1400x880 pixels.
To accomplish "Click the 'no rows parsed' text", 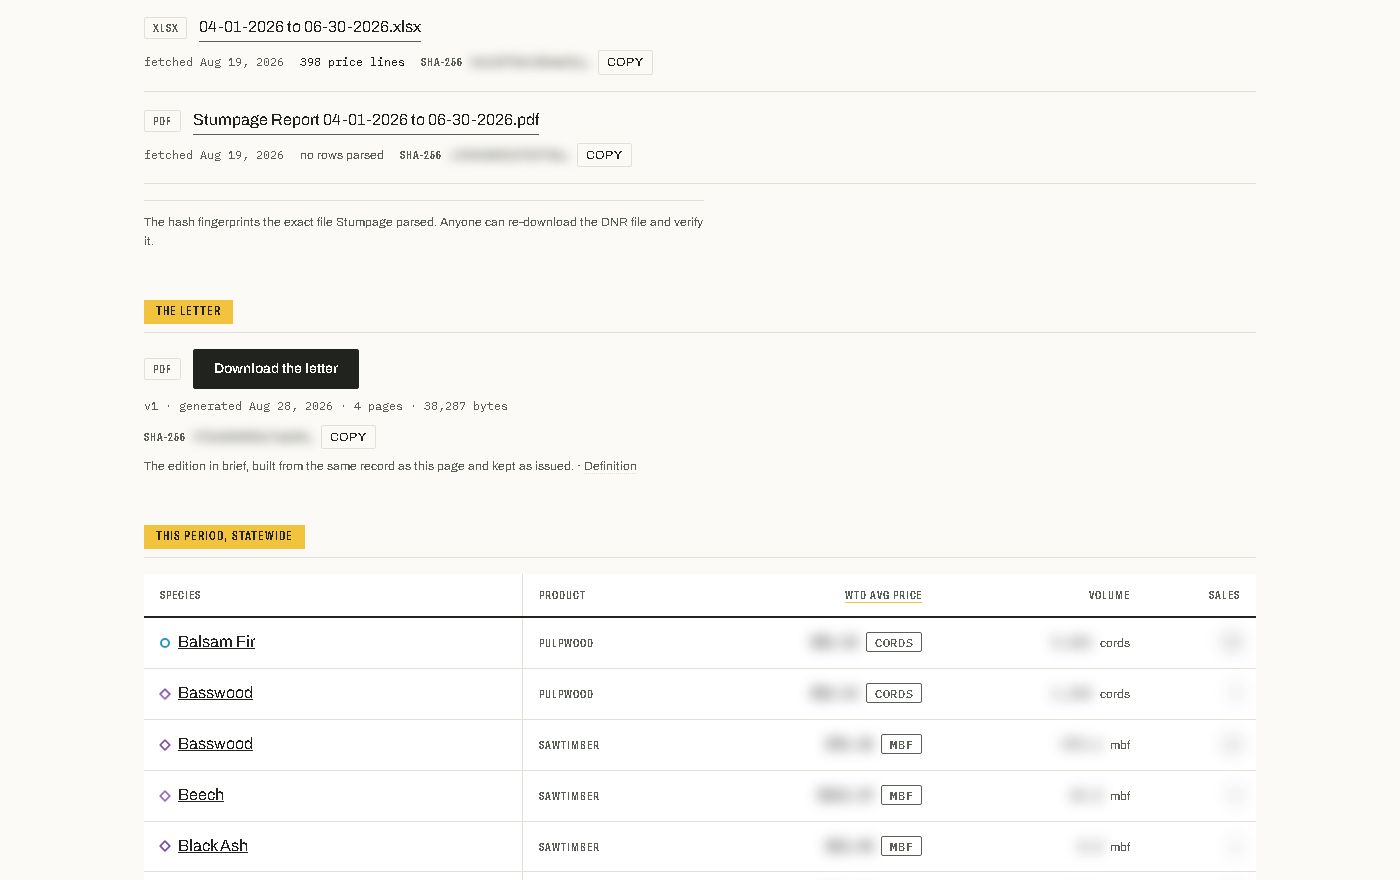I will coord(342,155).
